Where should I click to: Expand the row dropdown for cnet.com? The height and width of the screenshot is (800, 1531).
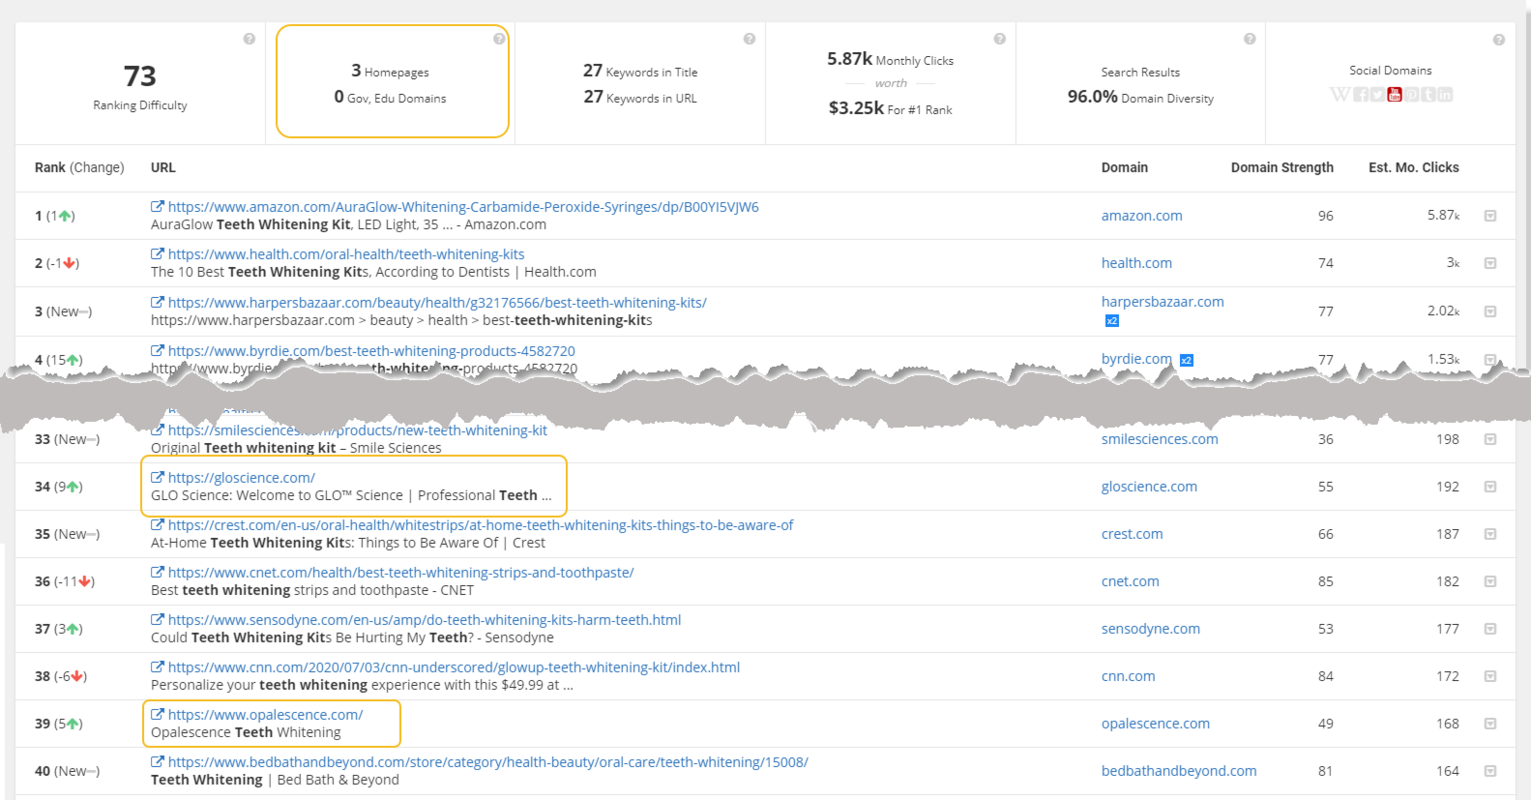pos(1490,582)
